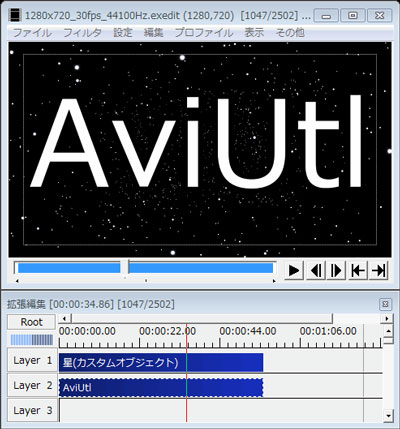400x429 pixels.
Task: Maximize the AviUtl main window
Action: 353,15
